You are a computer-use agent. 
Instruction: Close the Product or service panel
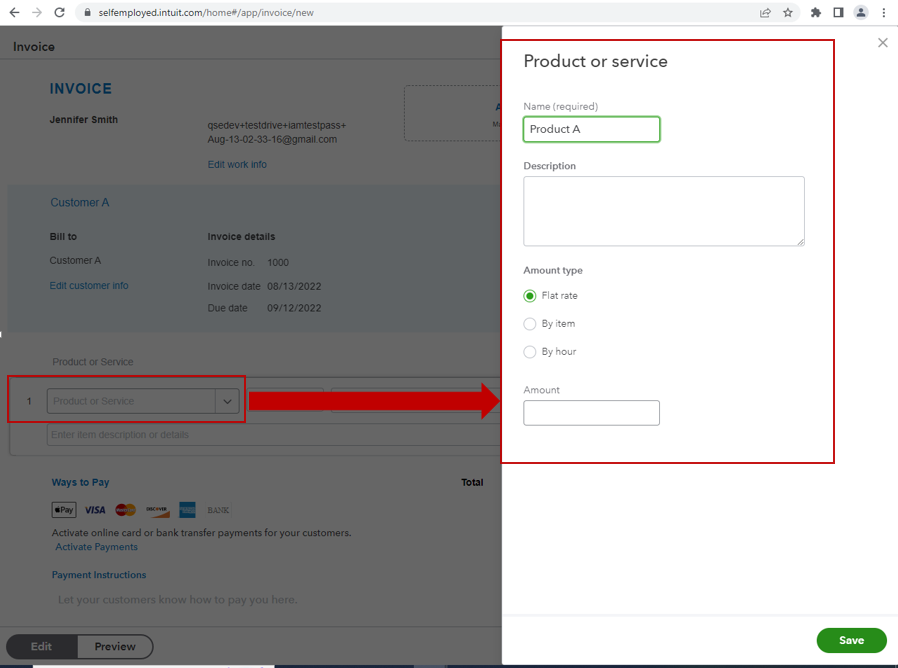[882, 43]
